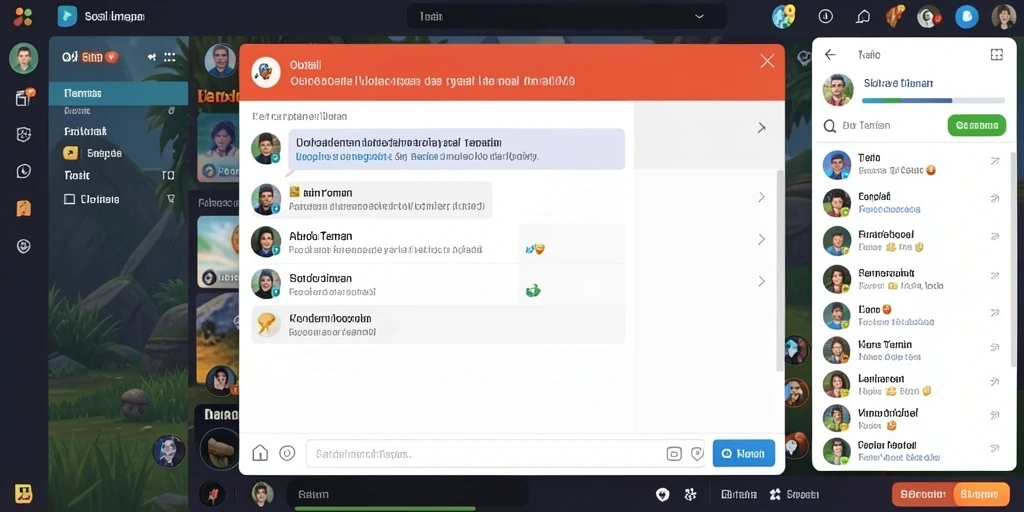Click the grid dots icon in left panel header
The image size is (1024, 512).
coord(170,57)
